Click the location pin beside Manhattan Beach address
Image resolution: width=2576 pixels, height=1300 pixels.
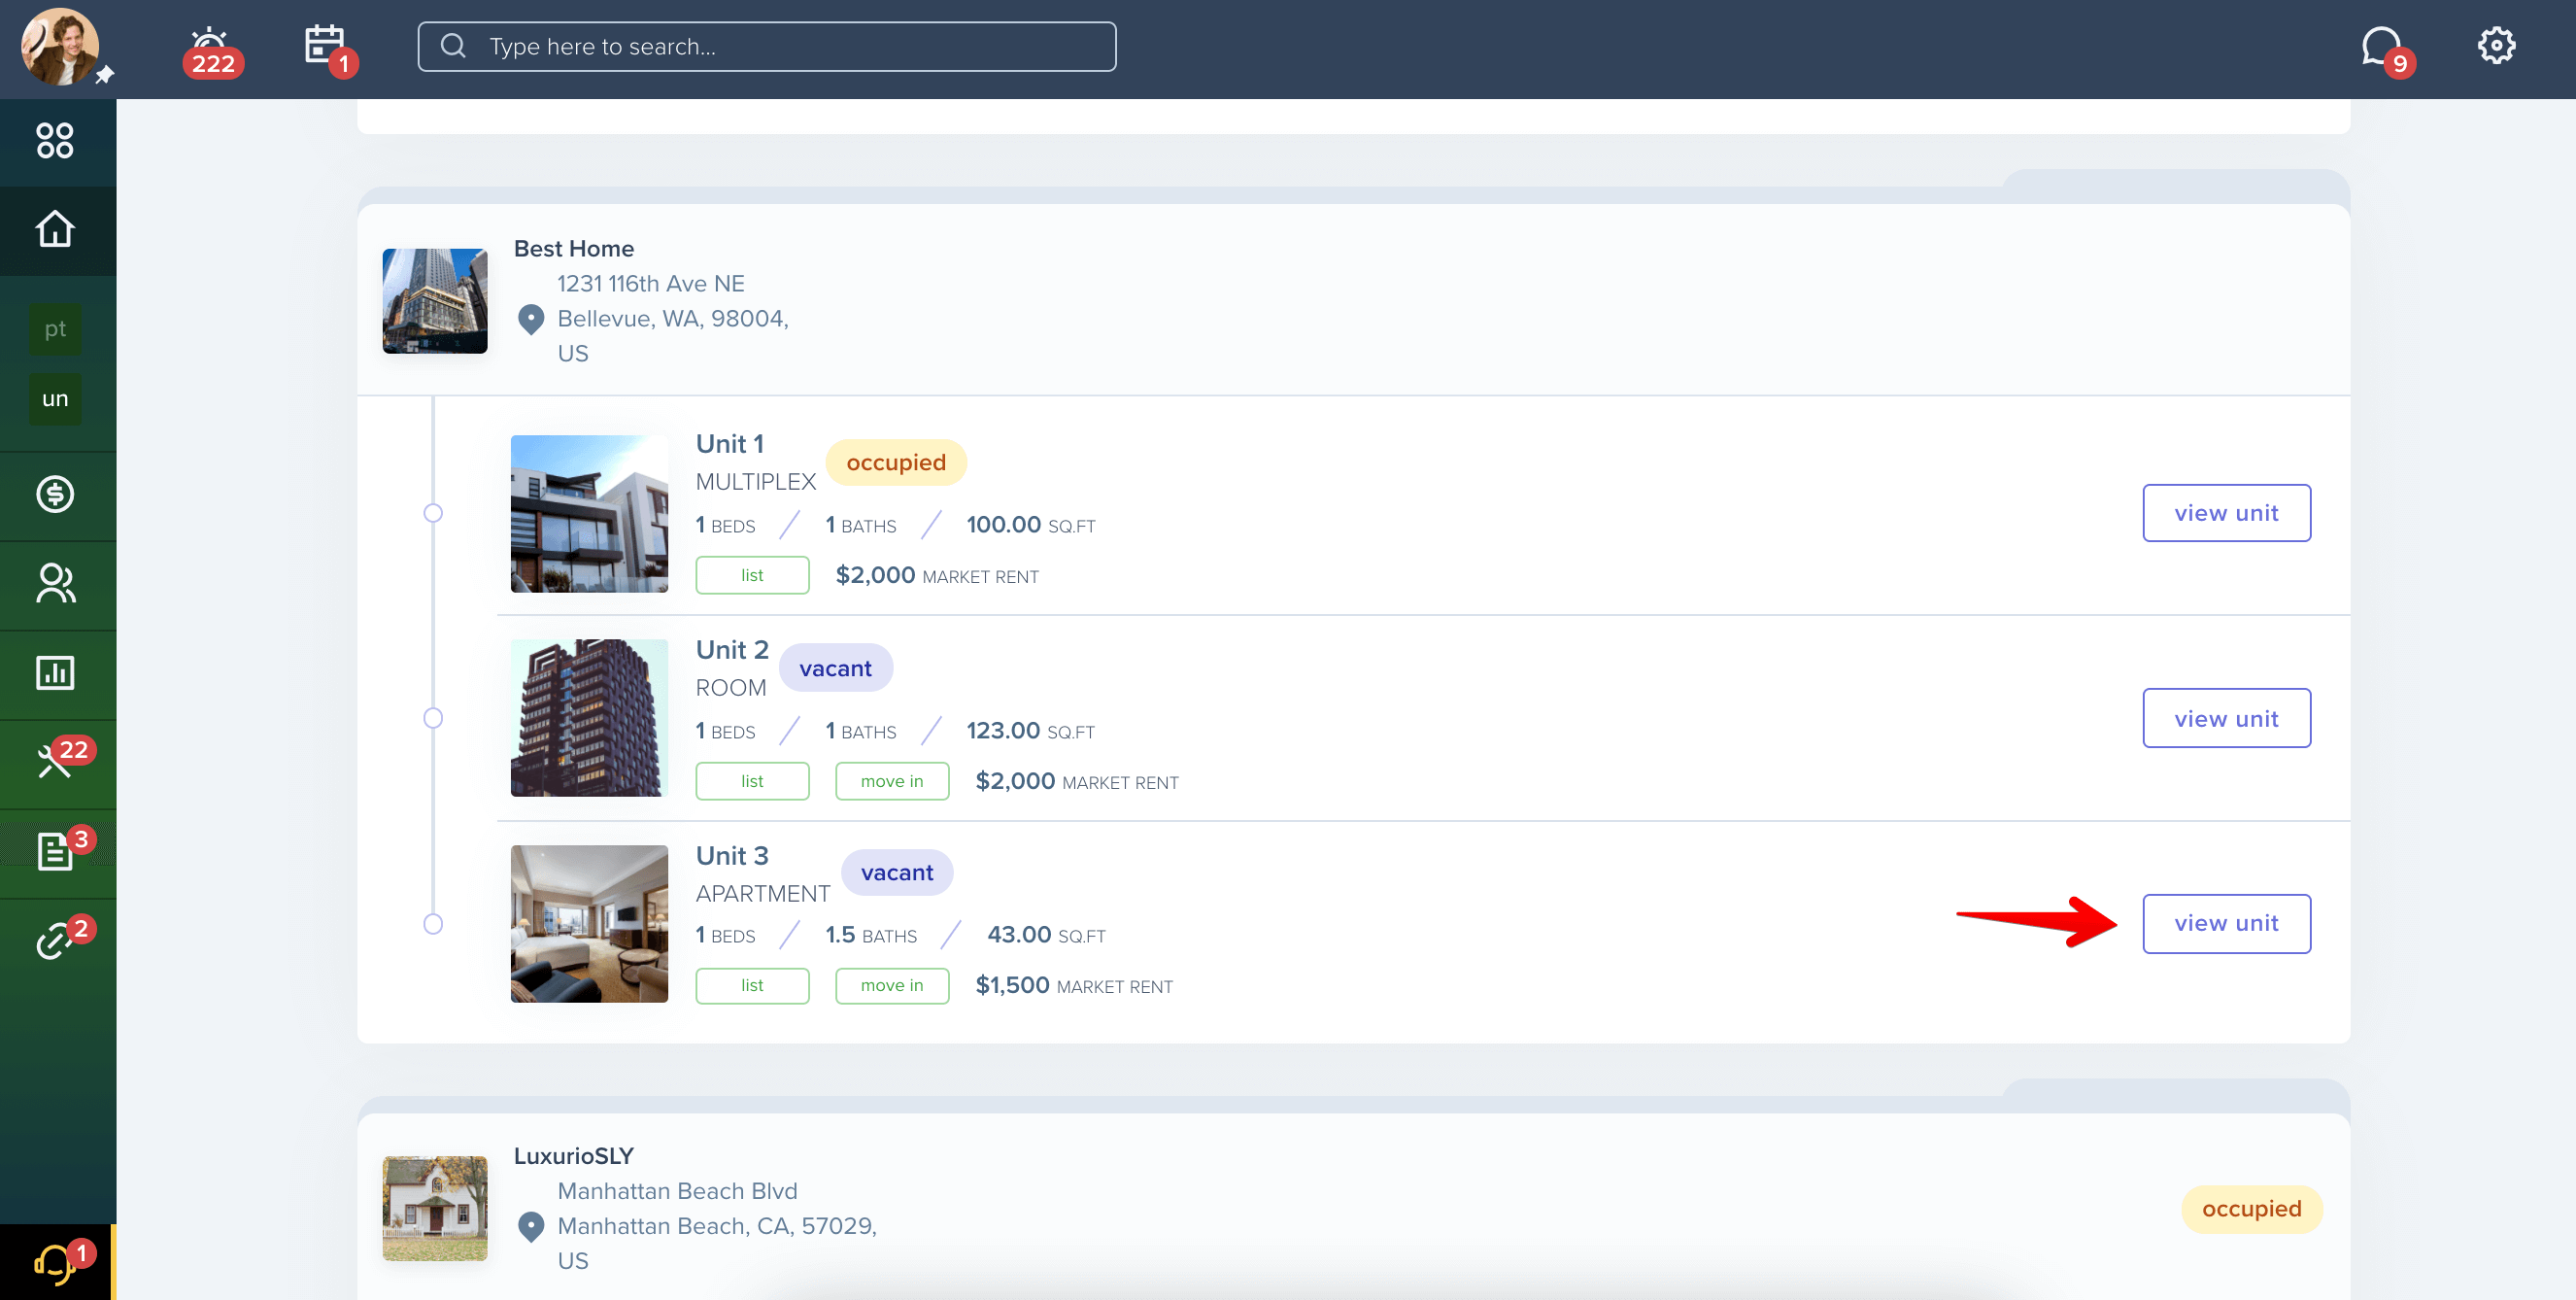point(531,1227)
